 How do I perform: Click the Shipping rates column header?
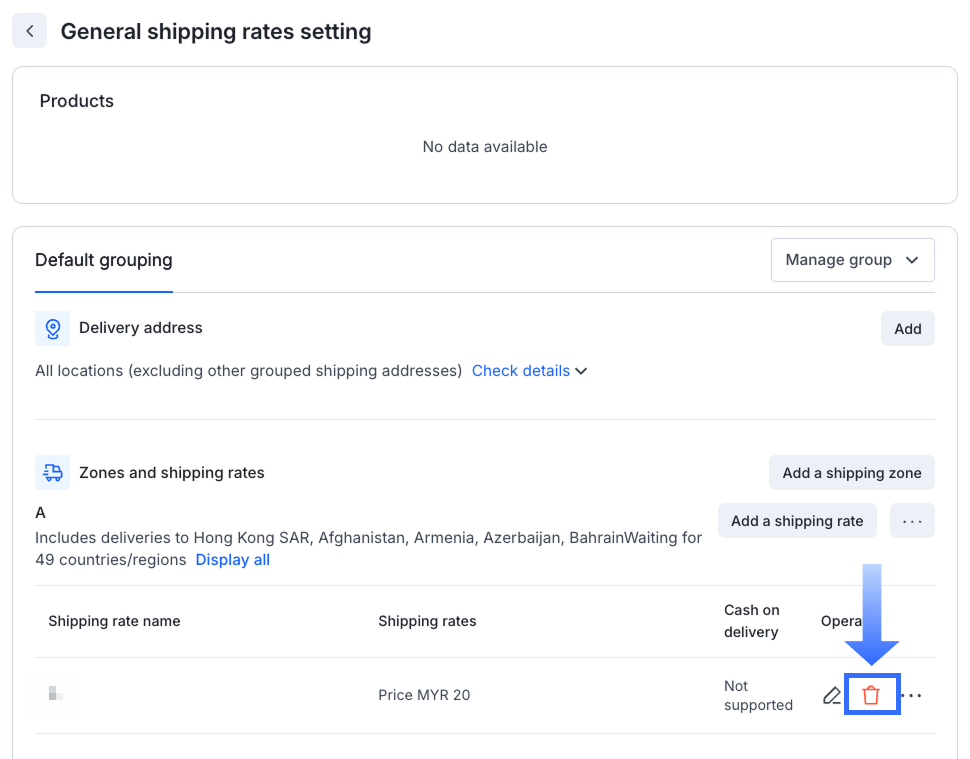click(427, 621)
